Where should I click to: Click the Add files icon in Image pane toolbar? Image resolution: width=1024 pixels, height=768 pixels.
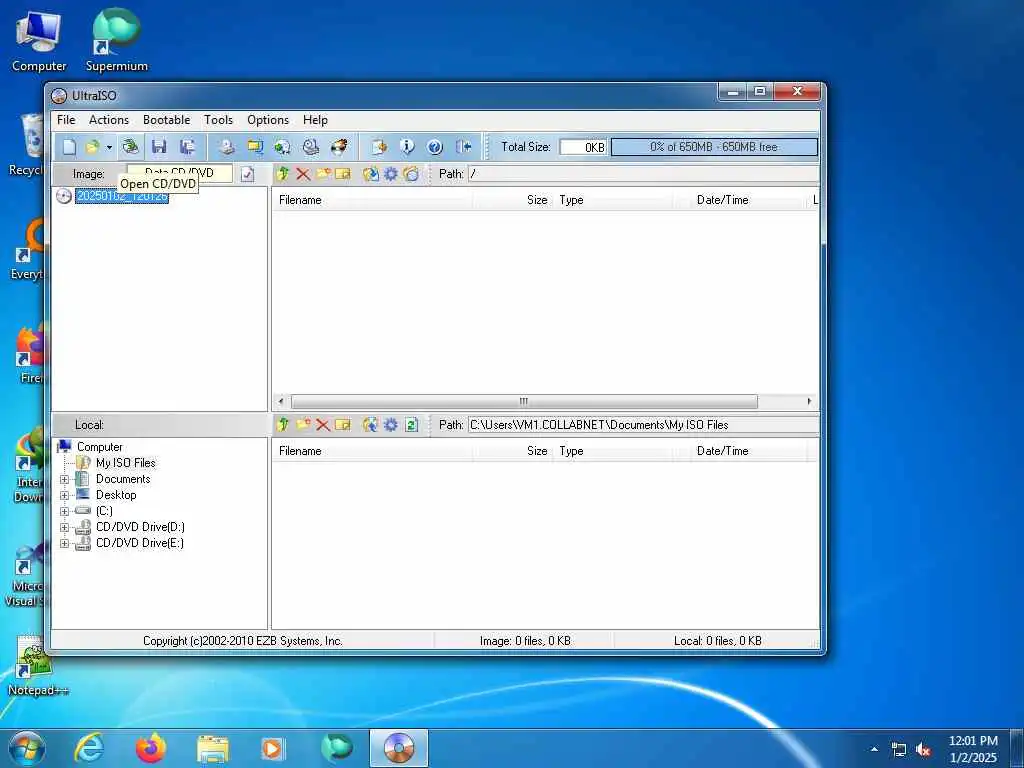tap(370, 174)
